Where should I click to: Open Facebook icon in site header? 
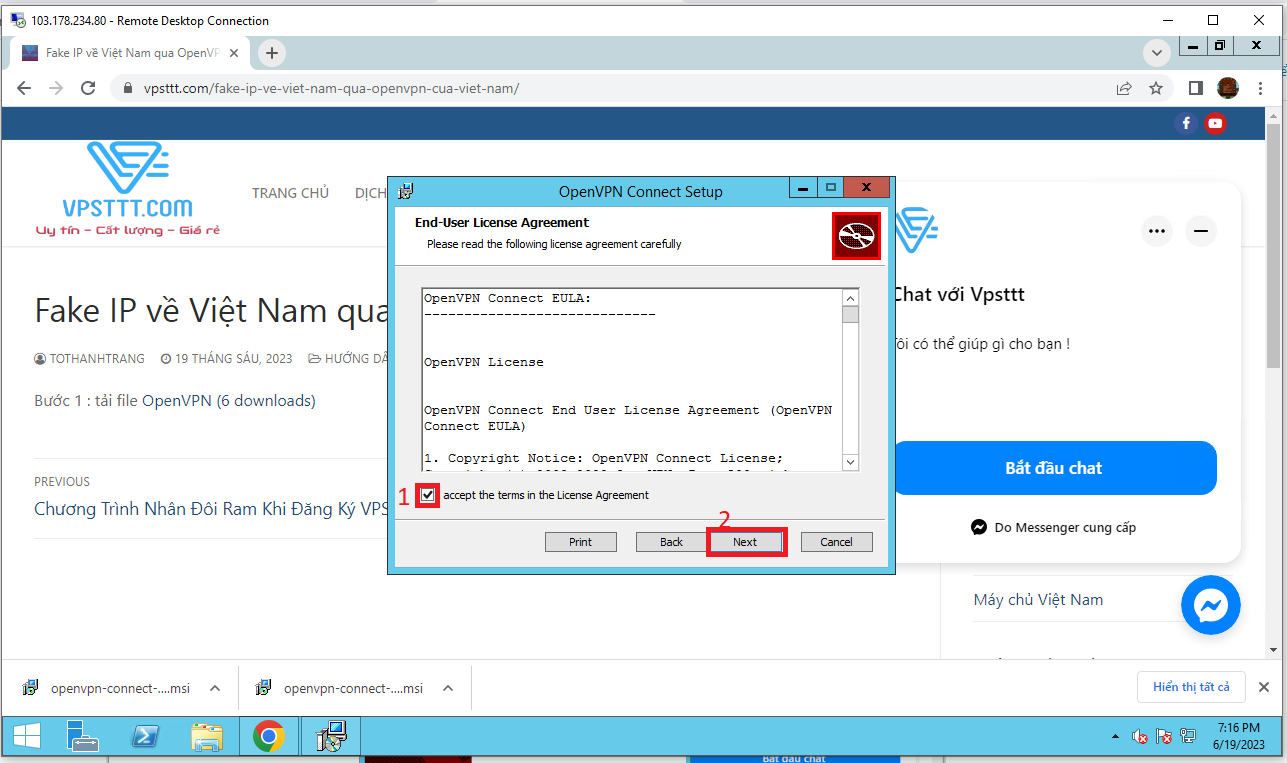1186,123
